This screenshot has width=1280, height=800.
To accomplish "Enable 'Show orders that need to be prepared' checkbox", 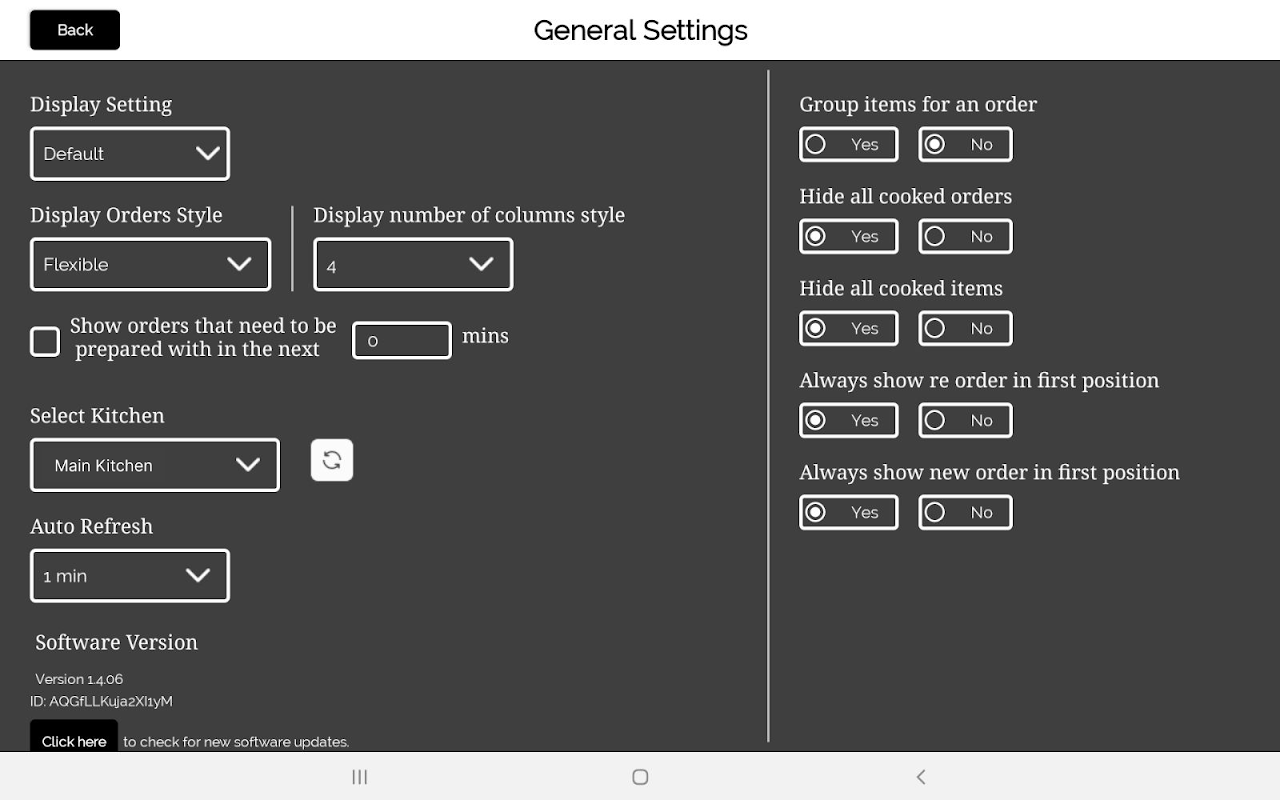I will tap(45, 341).
